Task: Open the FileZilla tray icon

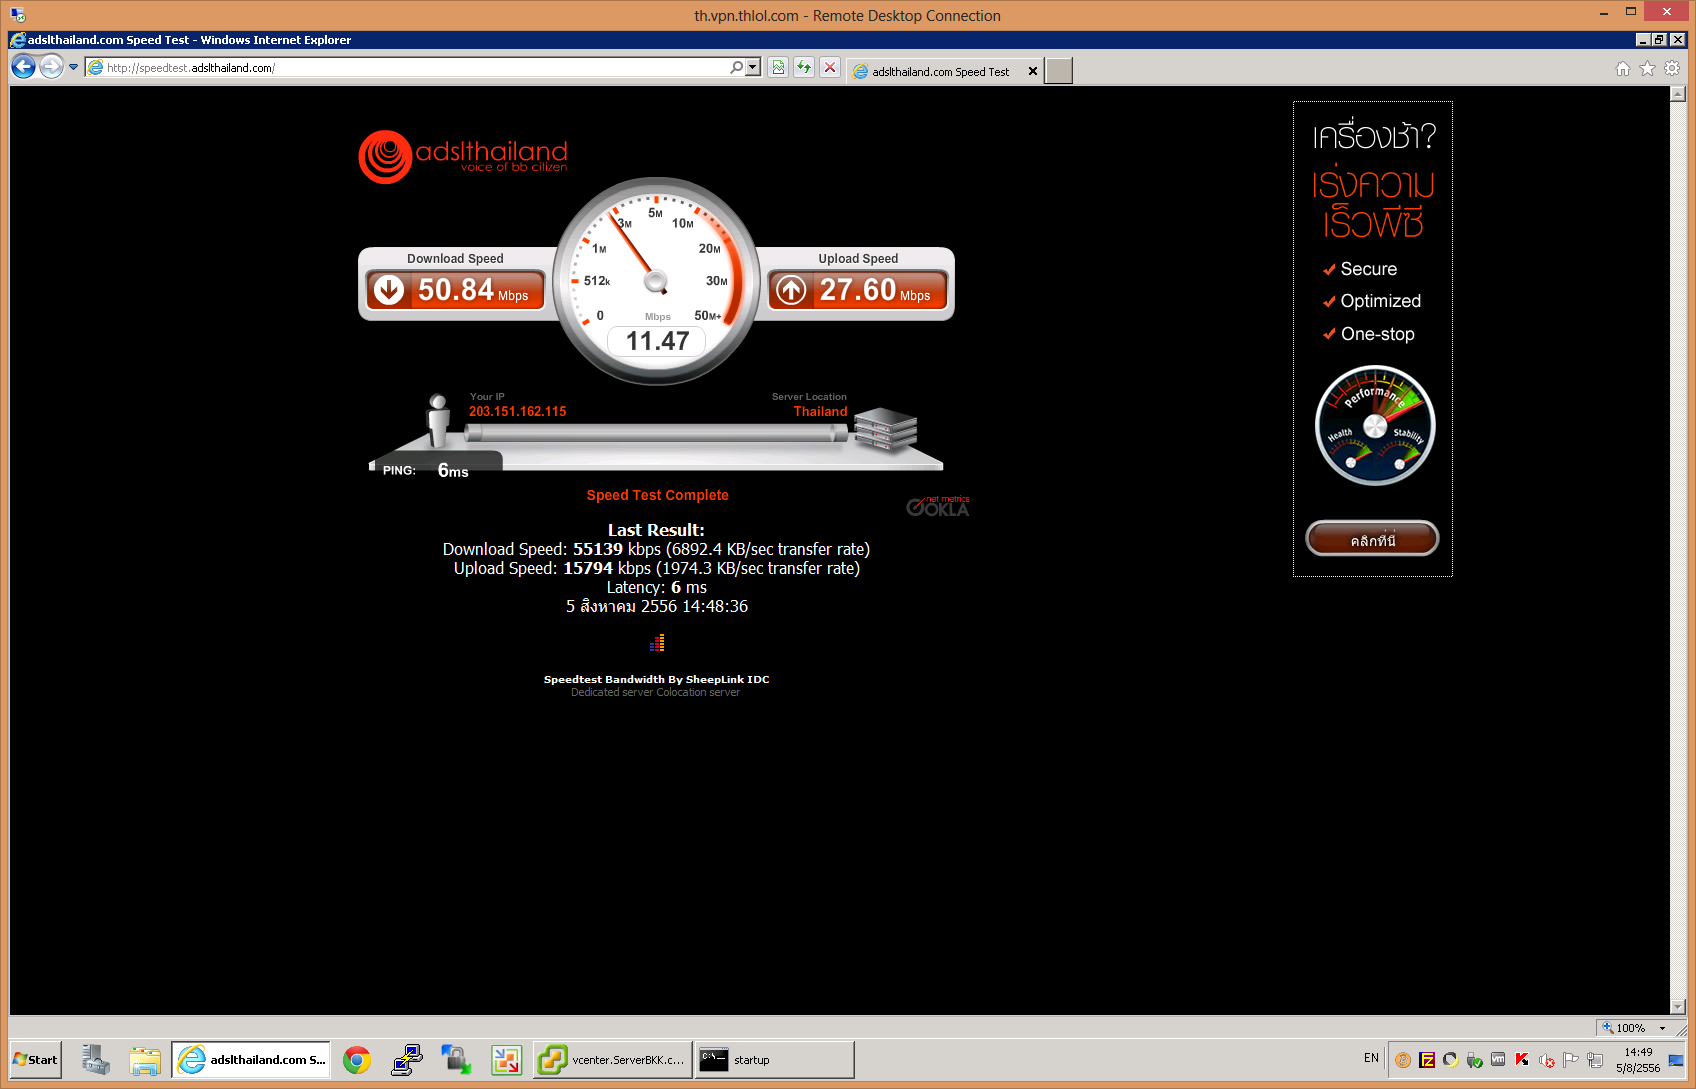Action: click(1427, 1060)
